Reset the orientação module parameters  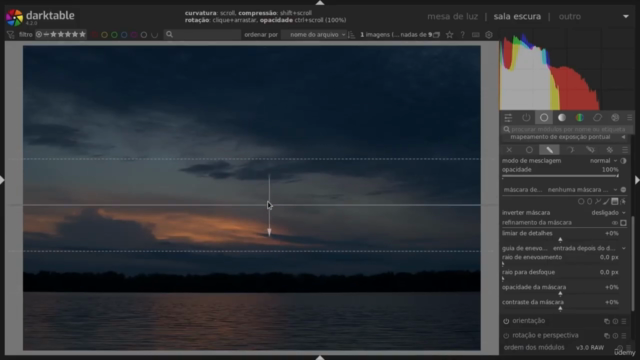(615, 321)
